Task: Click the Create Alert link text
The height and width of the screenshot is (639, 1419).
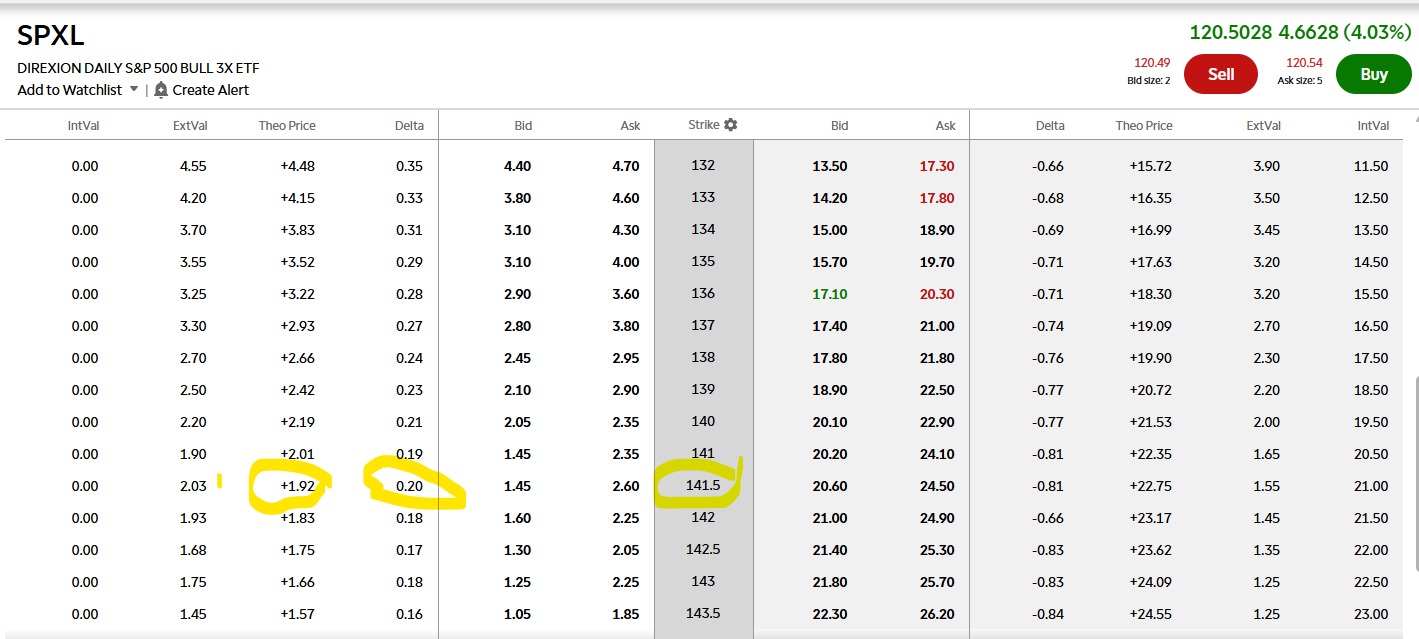Action: tap(210, 90)
